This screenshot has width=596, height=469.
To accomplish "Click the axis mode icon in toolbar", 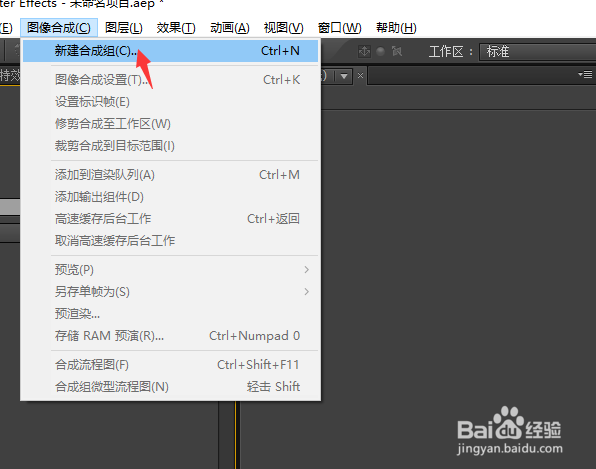I will pyautogui.click(x=364, y=51).
